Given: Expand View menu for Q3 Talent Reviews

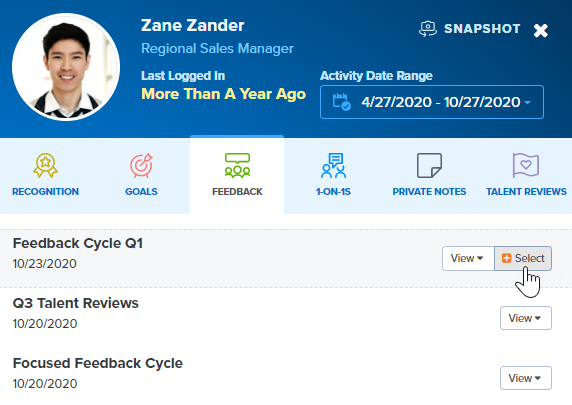Looking at the screenshot, I should (526, 318).
